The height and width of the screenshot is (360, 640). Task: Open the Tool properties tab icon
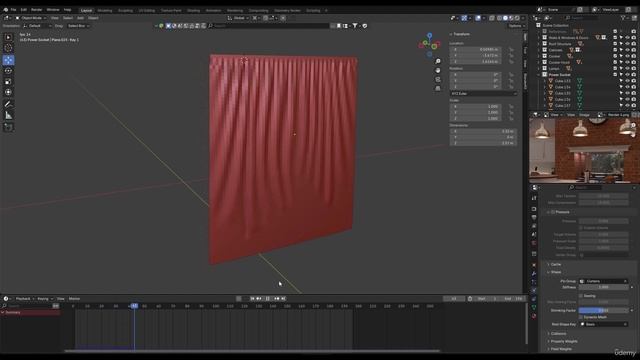(534, 198)
